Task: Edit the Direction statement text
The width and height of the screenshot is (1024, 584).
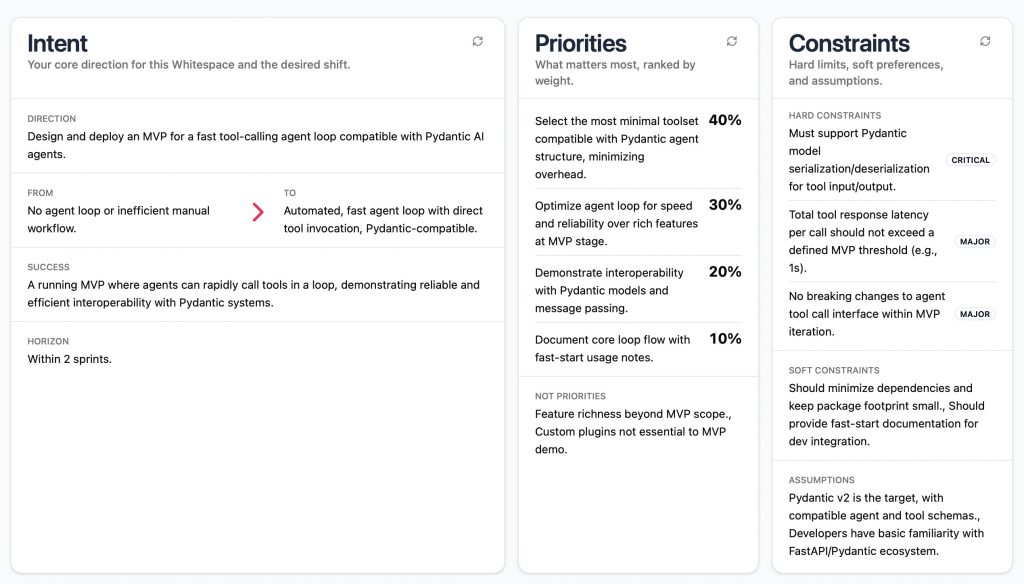Action: click(255, 145)
